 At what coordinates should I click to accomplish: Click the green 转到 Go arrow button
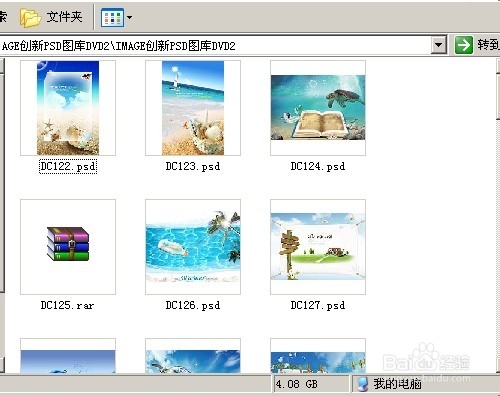464,45
